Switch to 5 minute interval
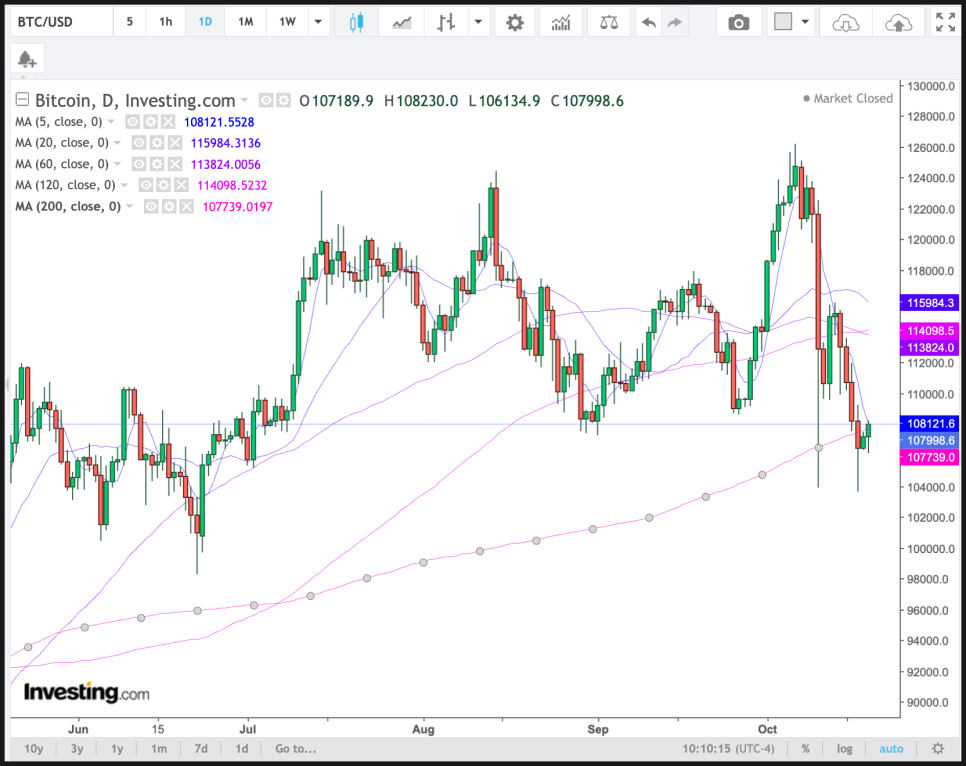Viewport: 966px width, 766px height. (129, 22)
